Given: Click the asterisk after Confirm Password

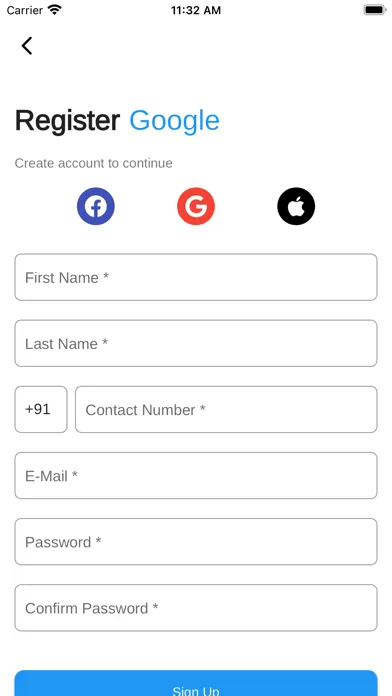Looking at the screenshot, I should point(155,606).
